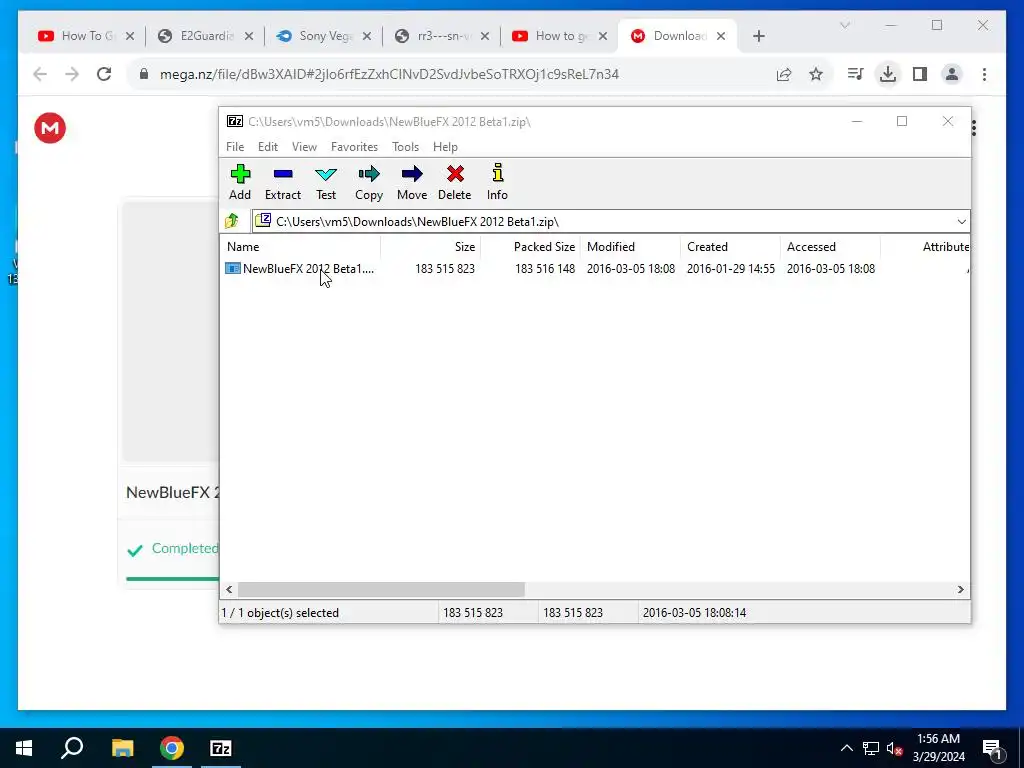1024x768 pixels.
Task: Open Chrome downloads icon
Action: coord(888,74)
